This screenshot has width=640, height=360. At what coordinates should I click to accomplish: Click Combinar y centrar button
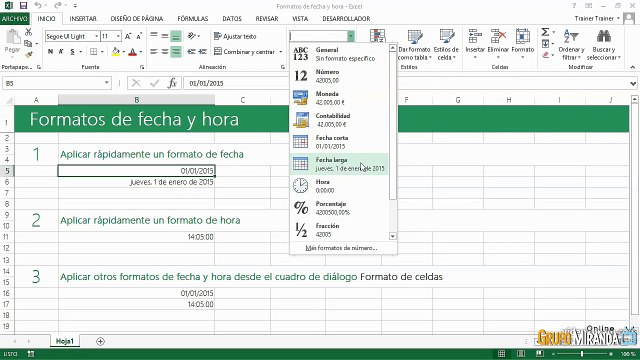pos(245,52)
